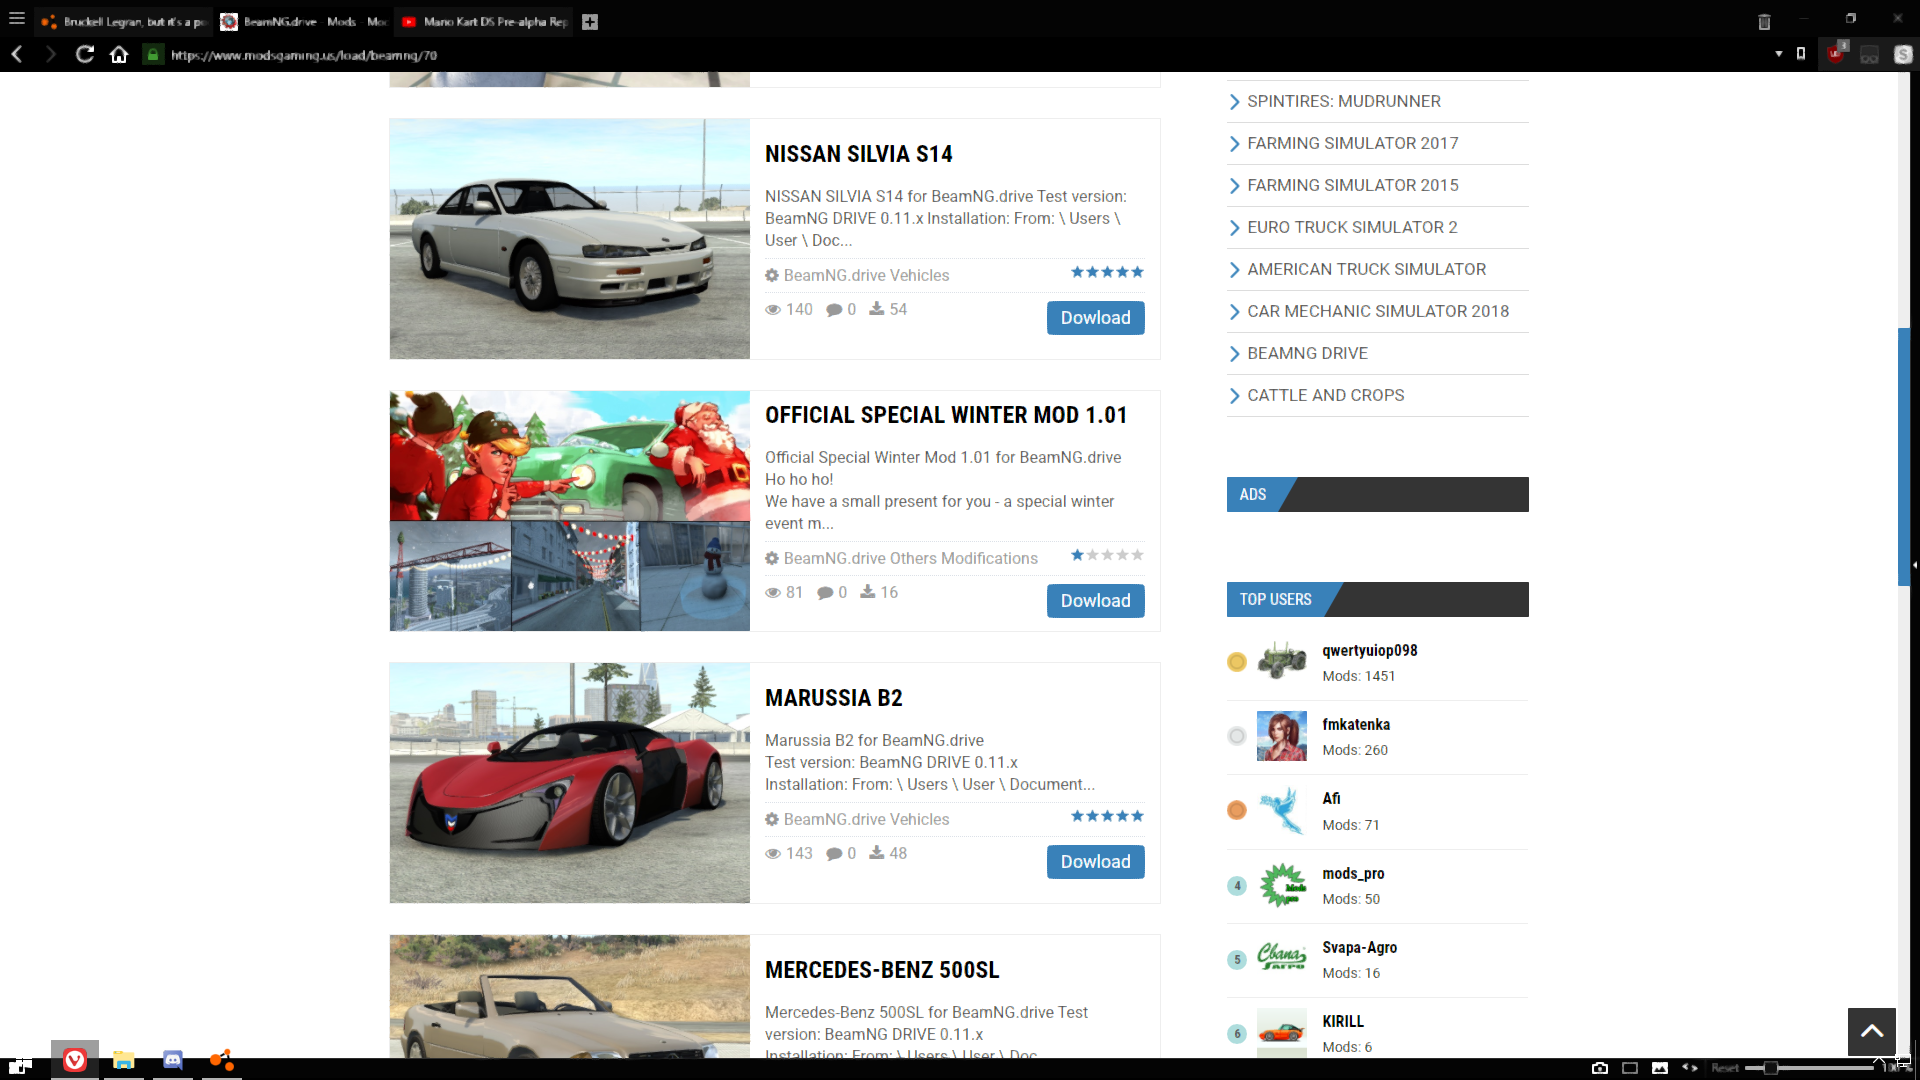Expand AMERICAN TRUCK SIMULATOR chevron
This screenshot has width=1920, height=1080.
tap(1234, 270)
